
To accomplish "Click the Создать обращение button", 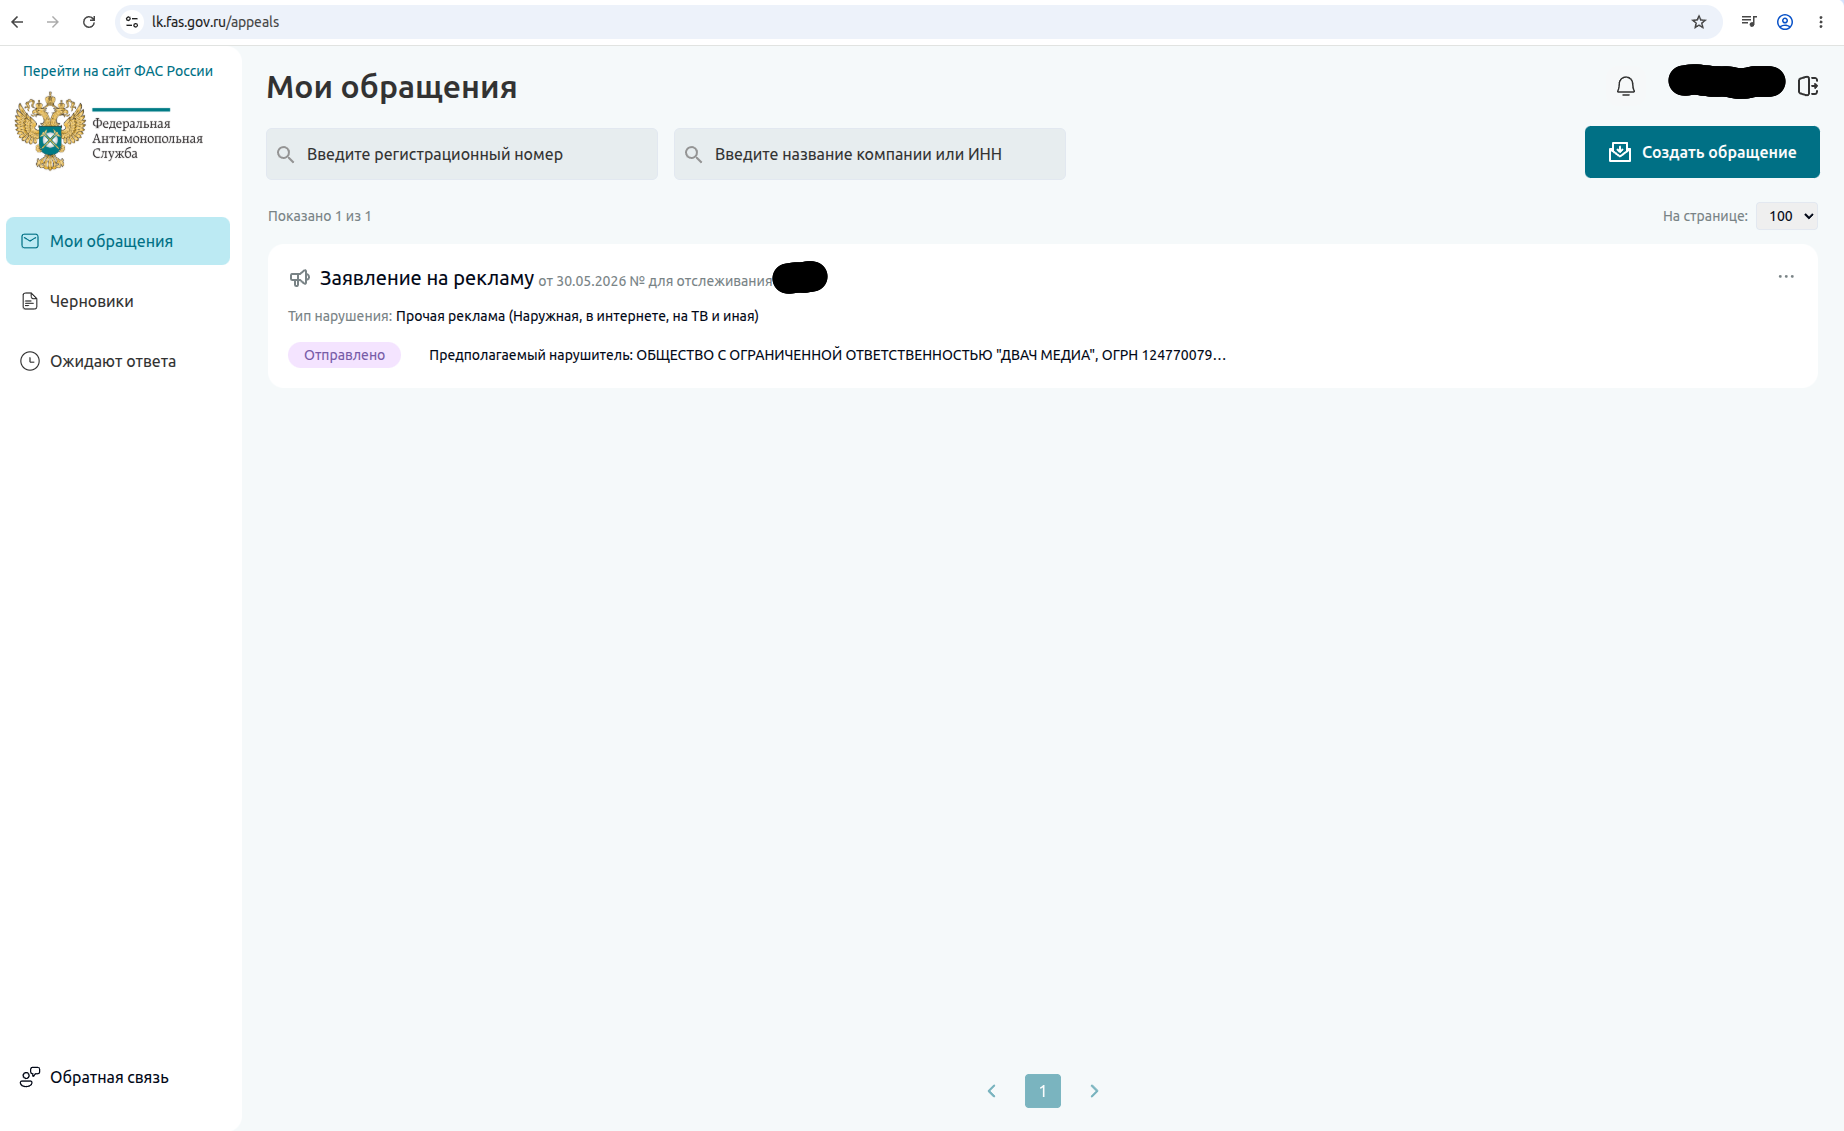I will point(1702,152).
